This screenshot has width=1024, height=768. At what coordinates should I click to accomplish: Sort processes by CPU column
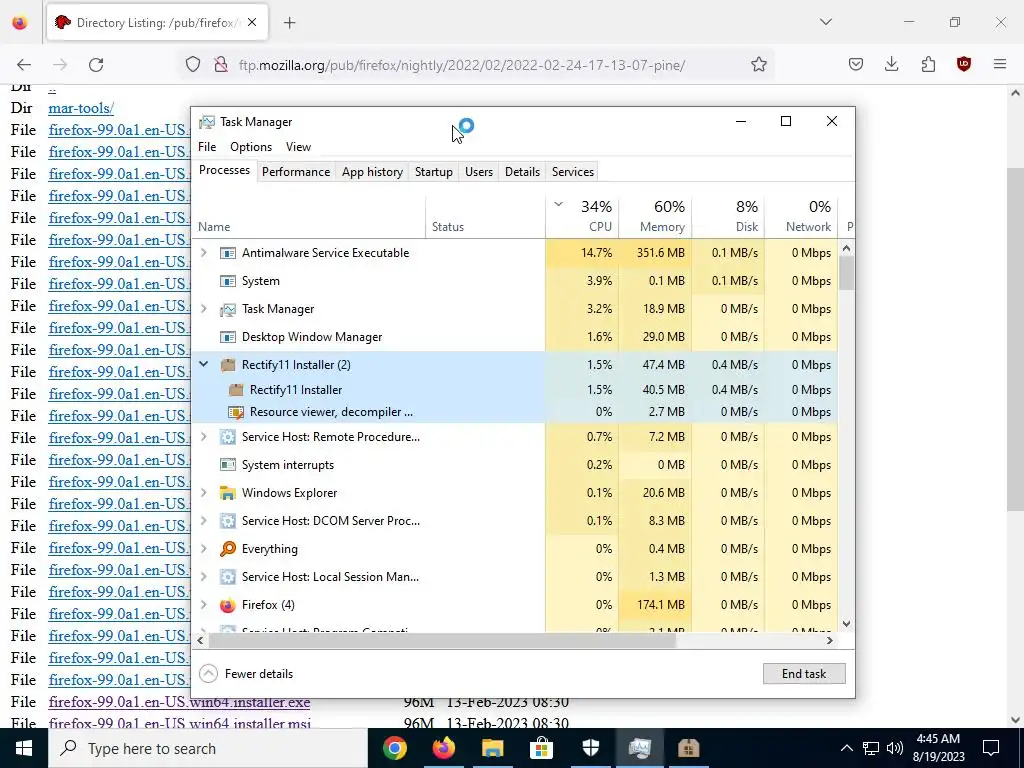pyautogui.click(x=582, y=216)
